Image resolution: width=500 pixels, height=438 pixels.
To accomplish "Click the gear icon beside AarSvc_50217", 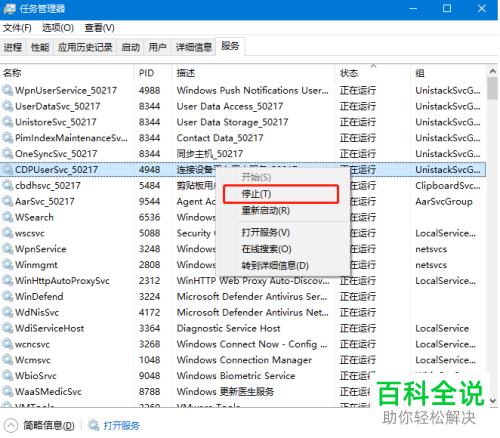I will tap(7, 201).
